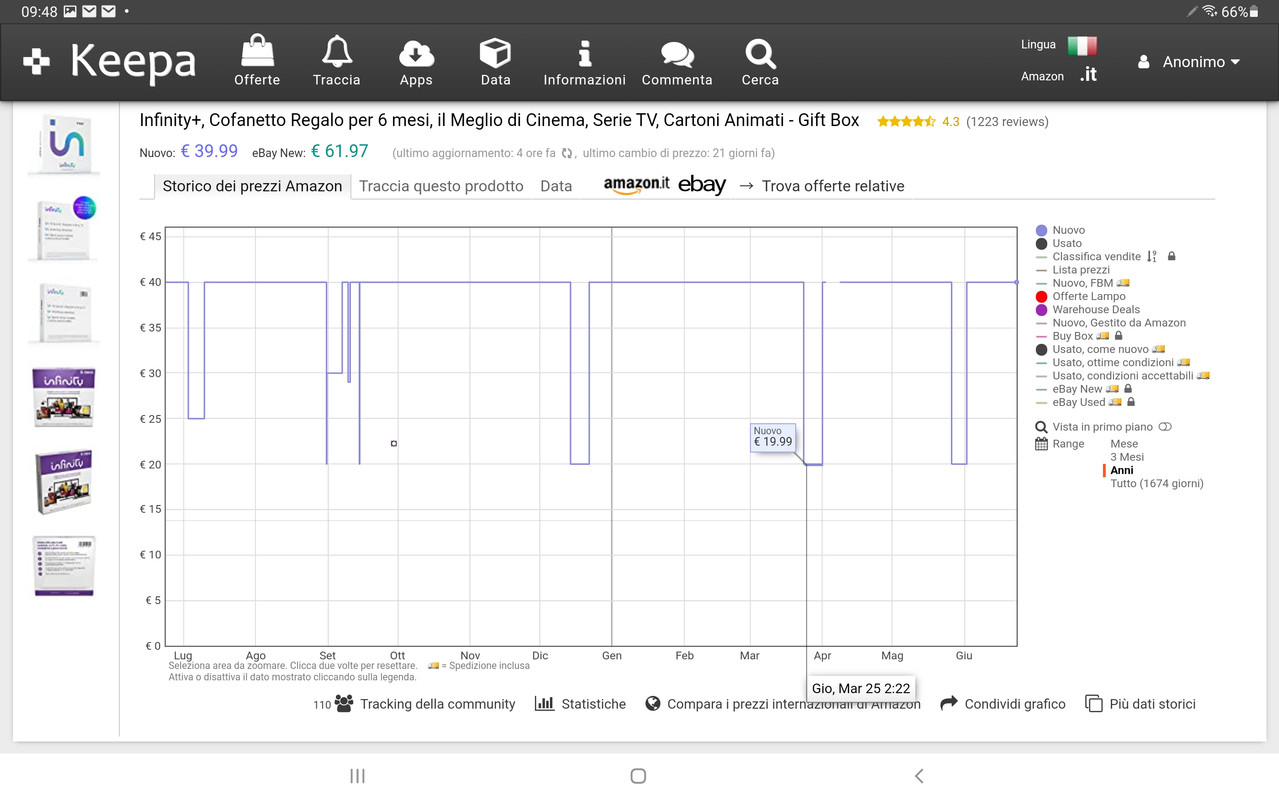The width and height of the screenshot is (1279, 800).
Task: Click the refresh update icon
Action: 567,153
